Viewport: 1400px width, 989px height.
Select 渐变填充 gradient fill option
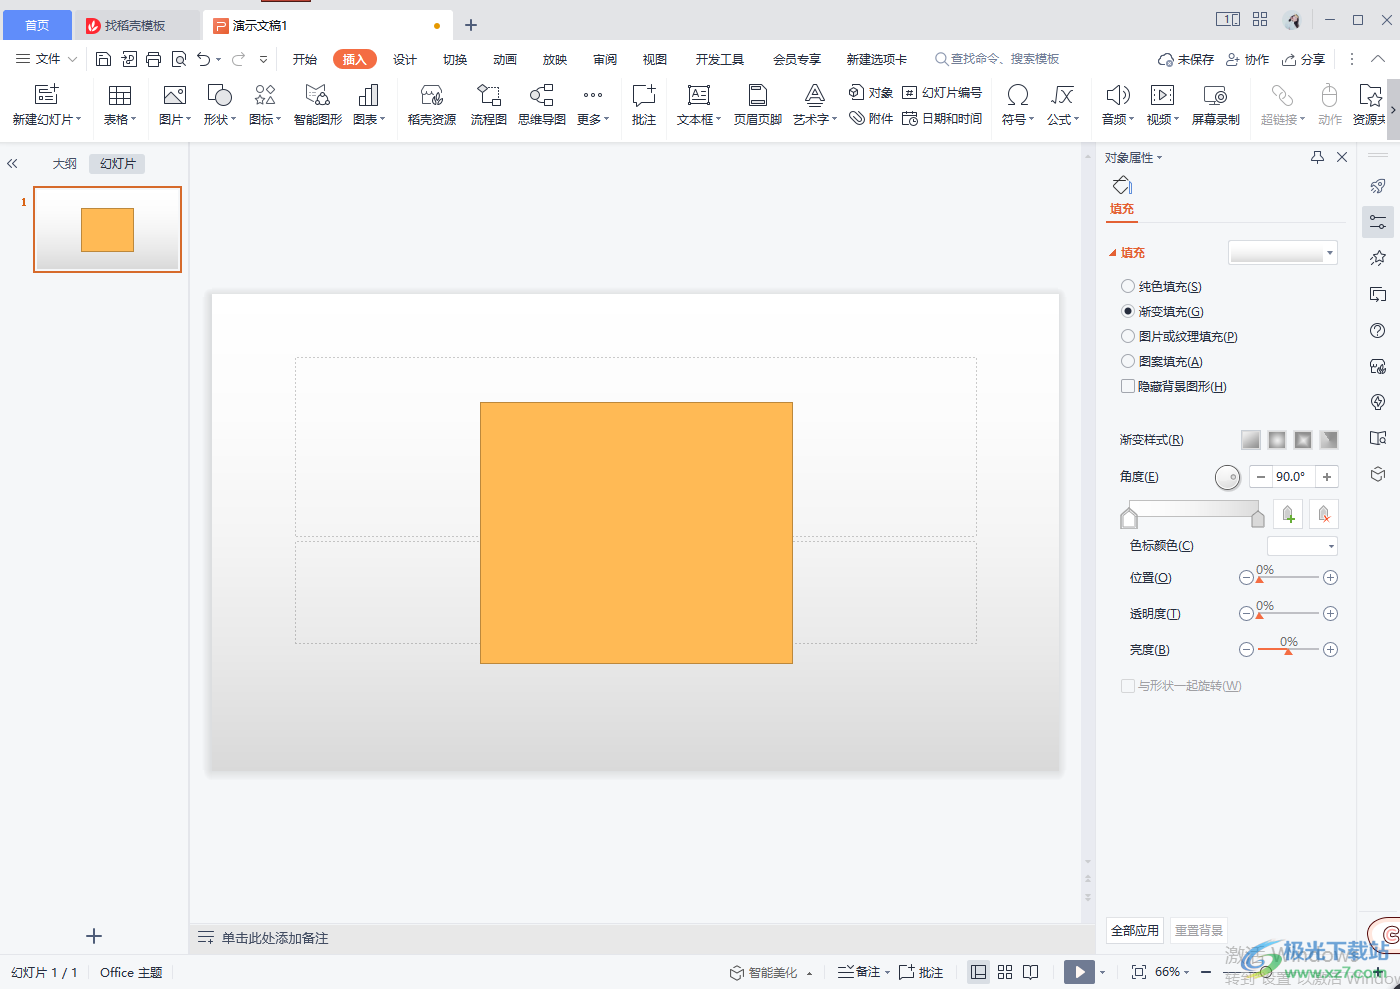click(1128, 311)
